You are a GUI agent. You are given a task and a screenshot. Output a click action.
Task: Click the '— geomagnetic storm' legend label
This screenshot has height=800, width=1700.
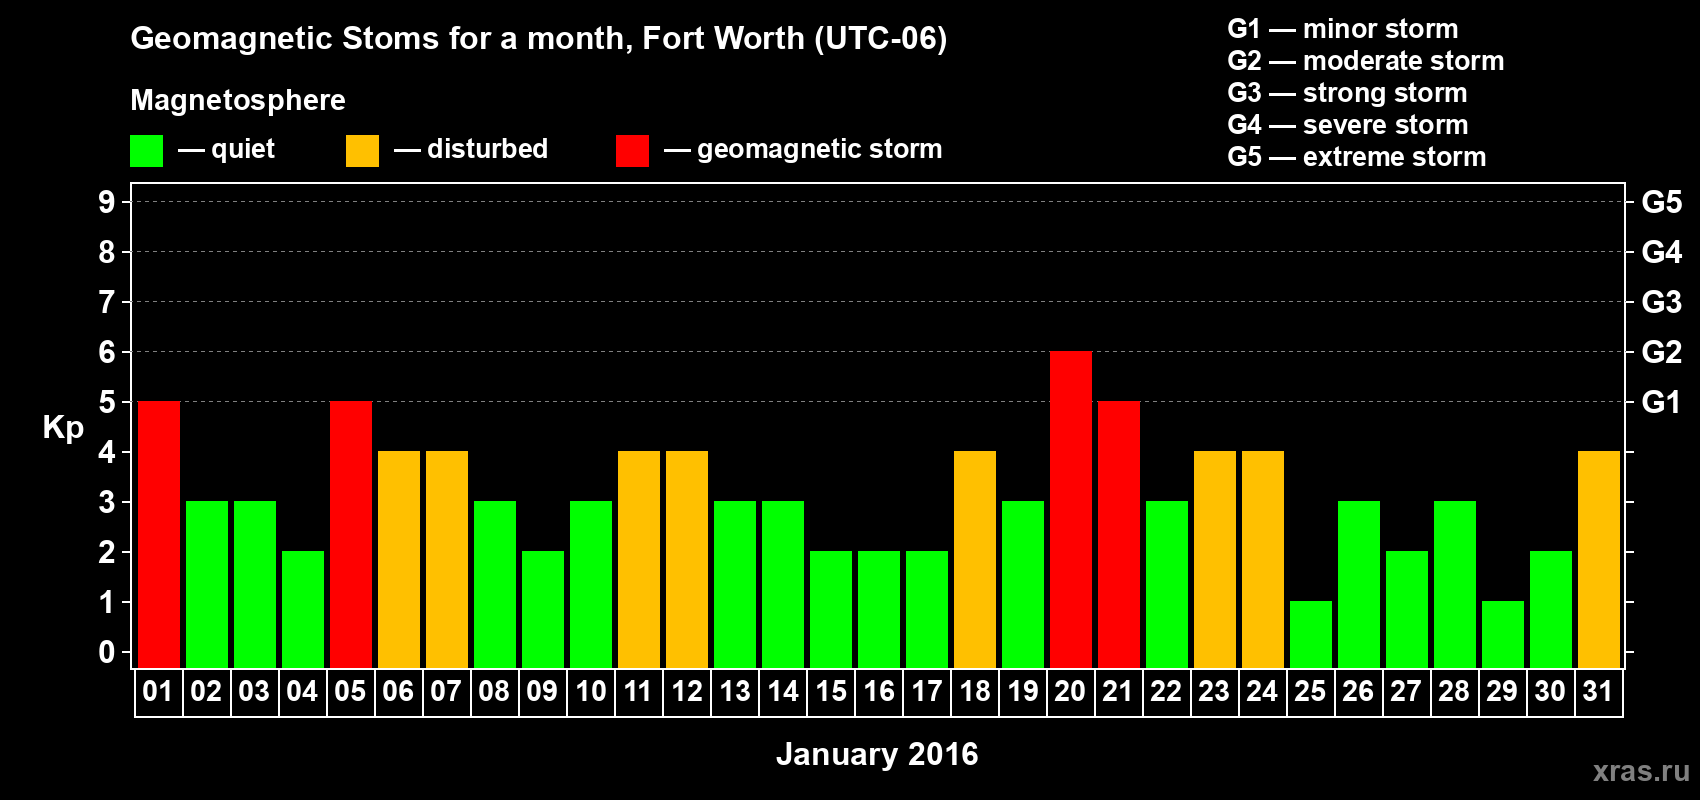(x=803, y=150)
